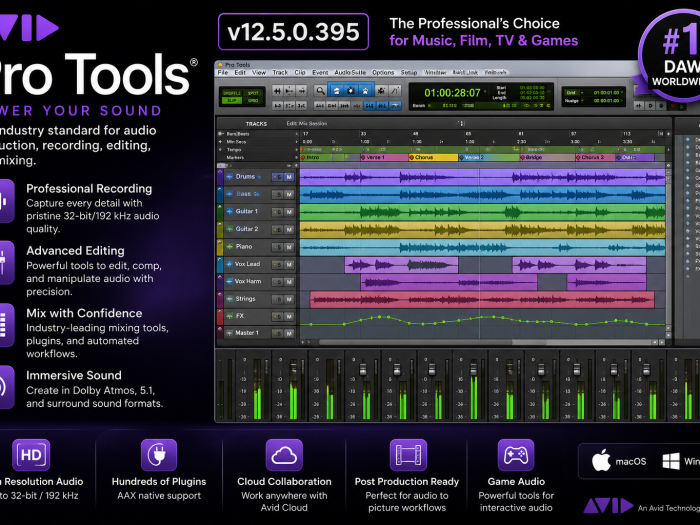
Task: Open the Options menu
Action: [x=383, y=72]
